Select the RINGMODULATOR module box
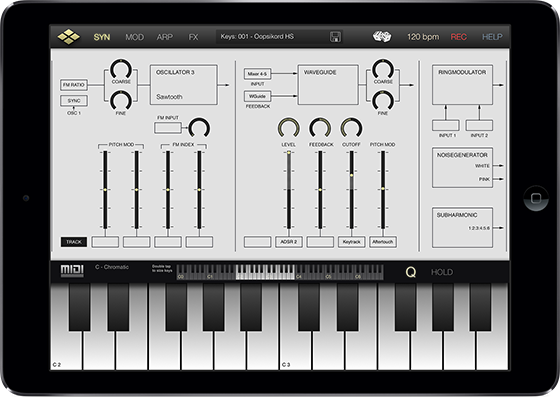The width and height of the screenshot is (560, 398). pos(462,85)
